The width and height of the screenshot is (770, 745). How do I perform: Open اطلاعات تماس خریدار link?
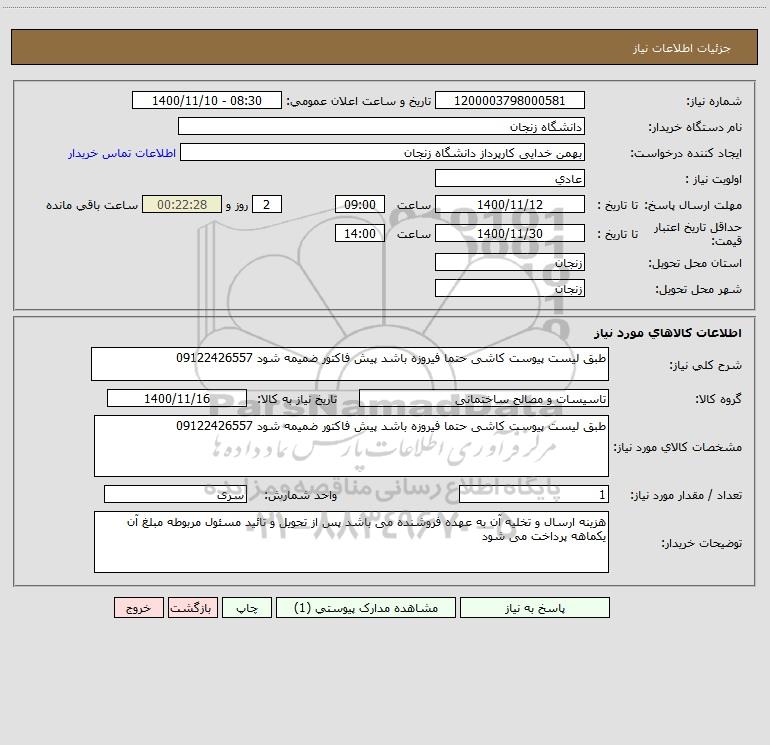[122, 153]
